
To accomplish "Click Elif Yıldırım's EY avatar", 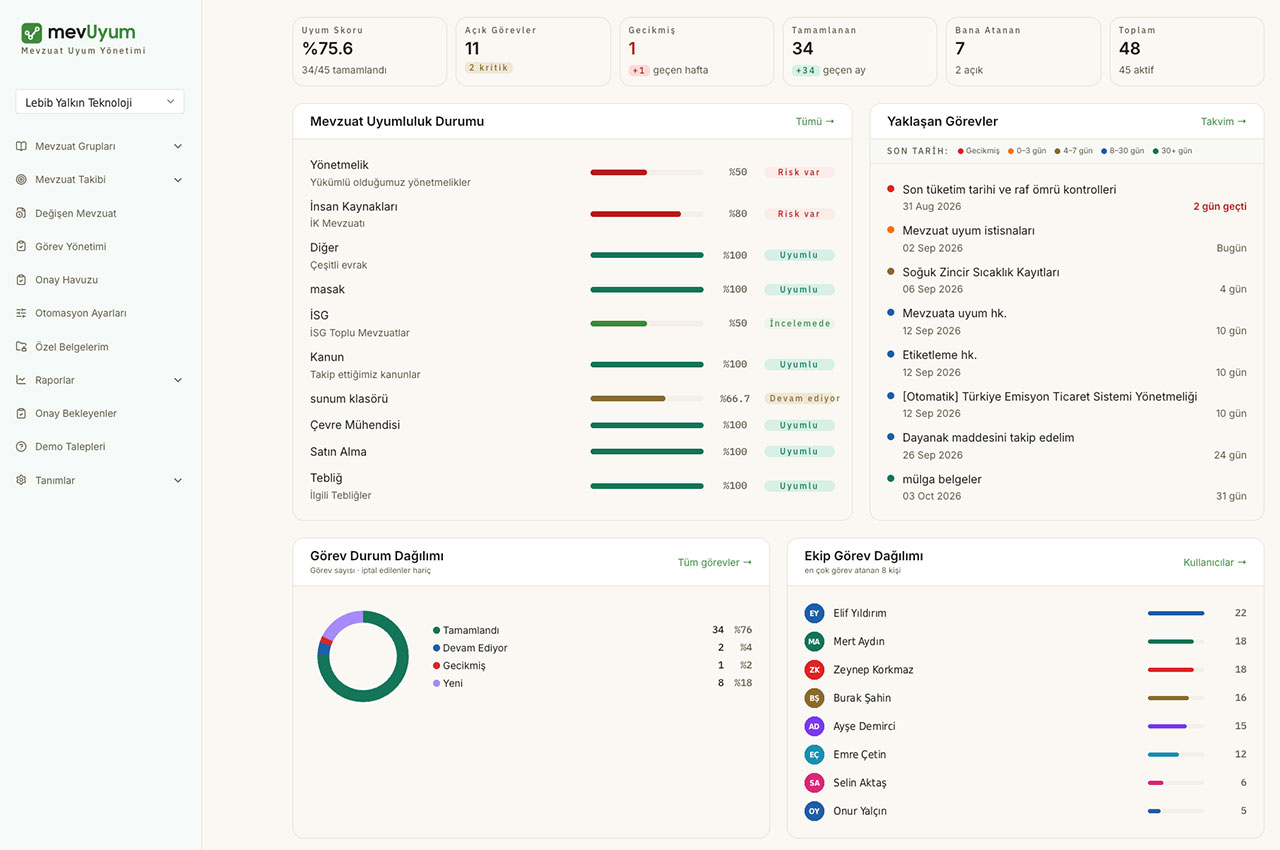I will (814, 613).
